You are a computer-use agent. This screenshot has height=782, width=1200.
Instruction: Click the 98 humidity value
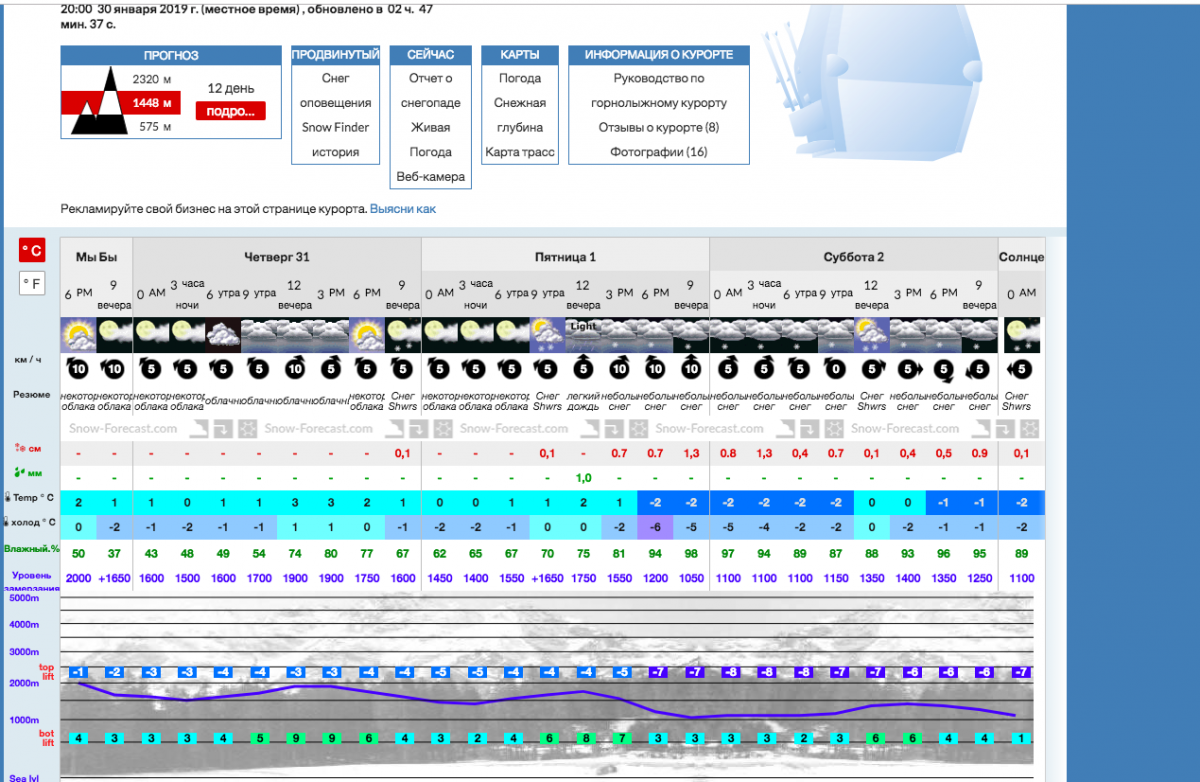point(691,552)
